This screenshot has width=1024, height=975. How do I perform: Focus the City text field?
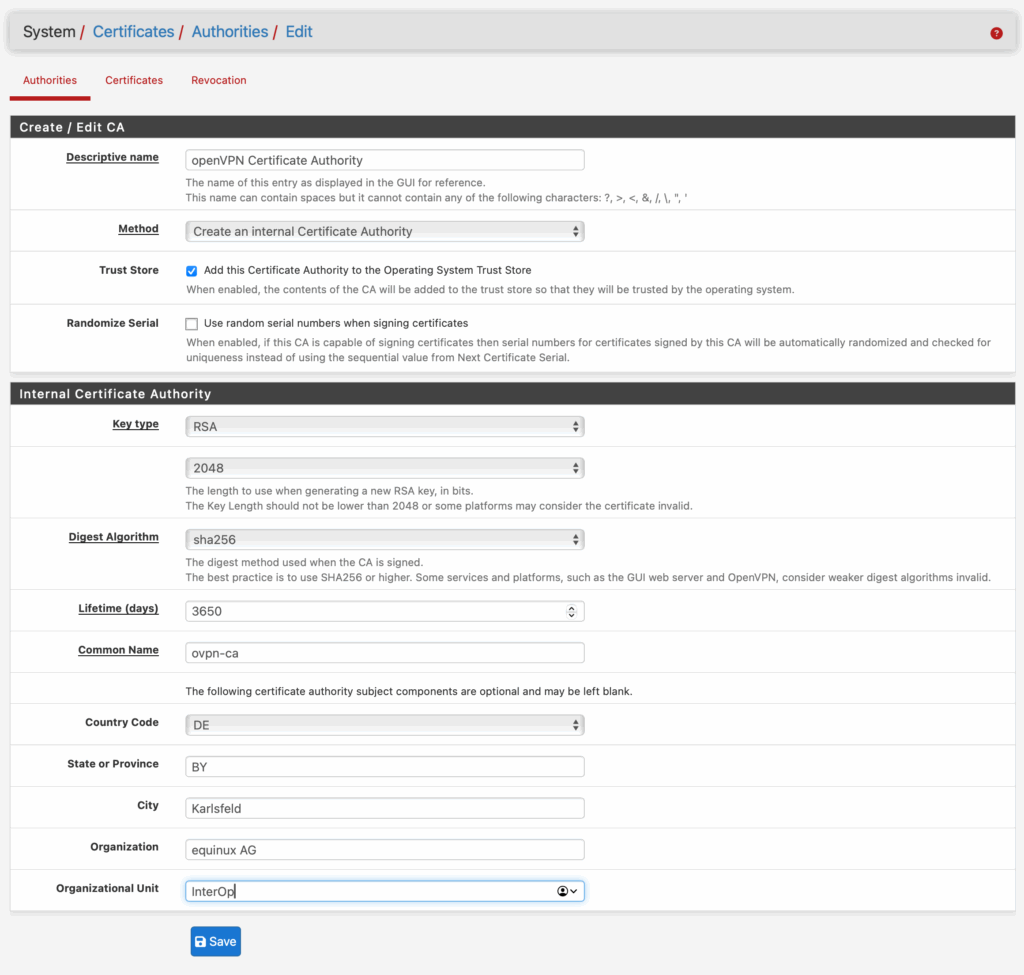pos(384,808)
